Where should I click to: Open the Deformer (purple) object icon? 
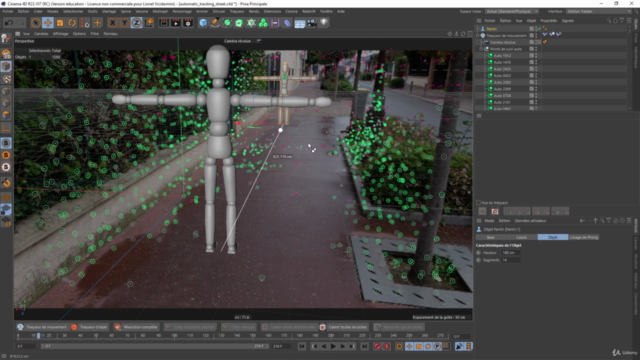point(287,23)
